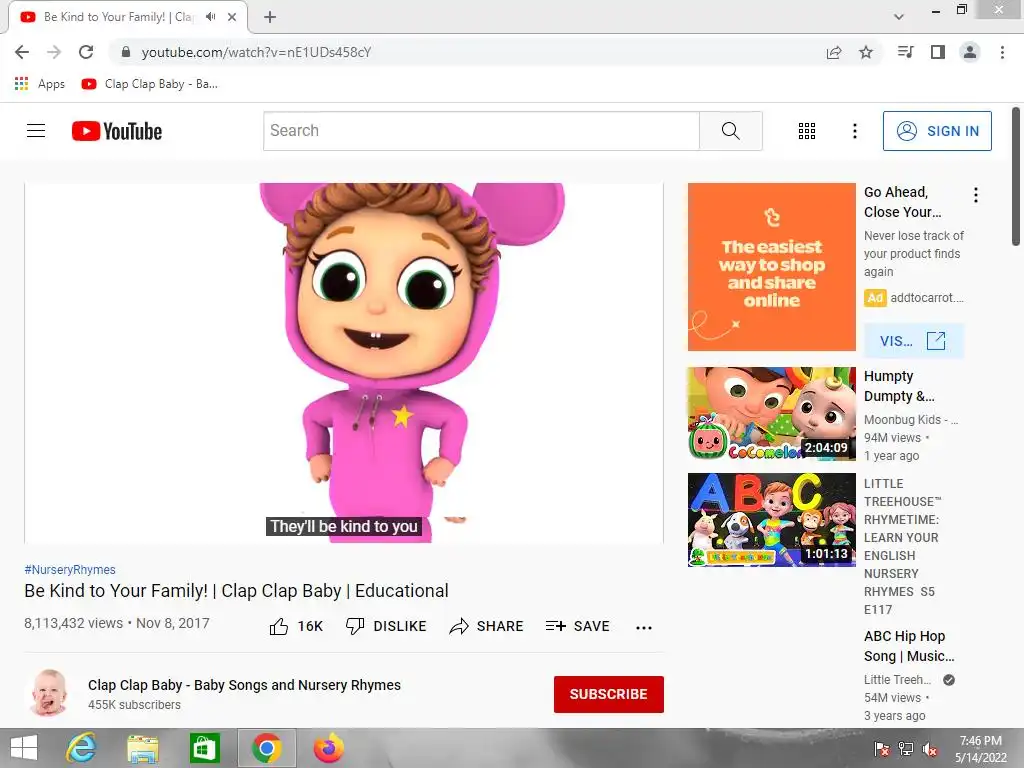The width and height of the screenshot is (1024, 768).
Task: Open a new browser tab
Action: [x=270, y=17]
